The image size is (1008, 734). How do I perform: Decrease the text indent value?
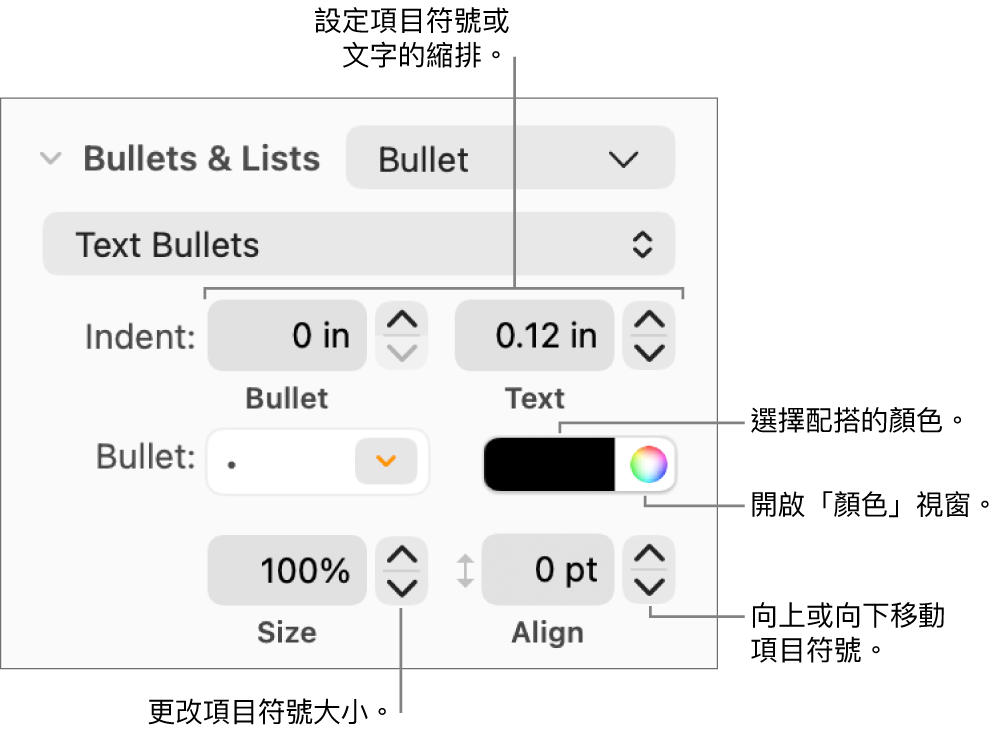click(x=649, y=351)
